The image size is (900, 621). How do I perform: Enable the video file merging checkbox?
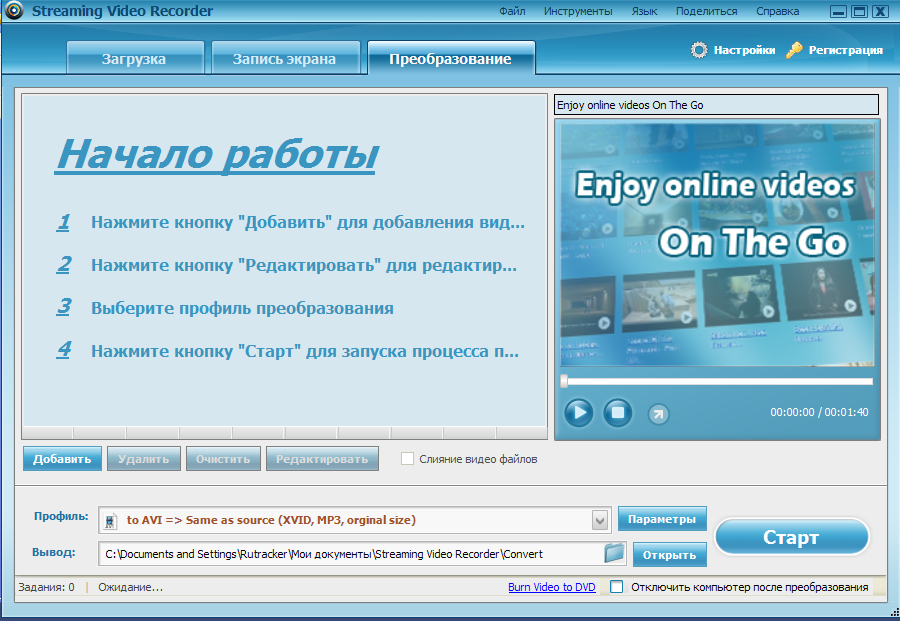(407, 459)
